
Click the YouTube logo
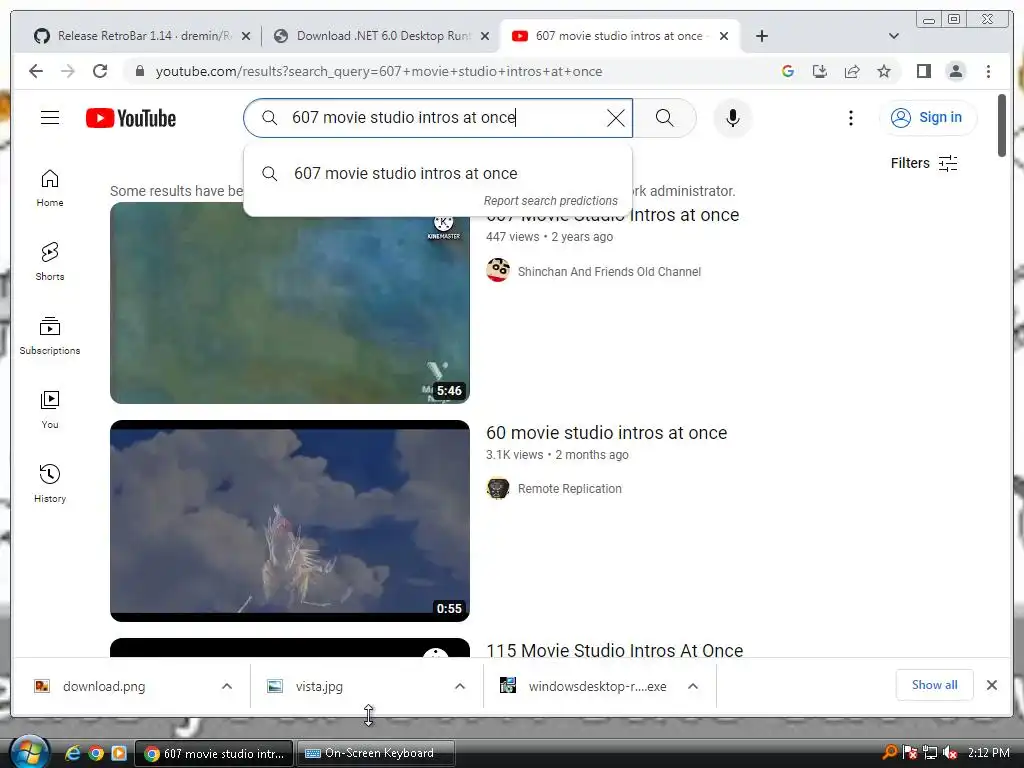pos(131,118)
